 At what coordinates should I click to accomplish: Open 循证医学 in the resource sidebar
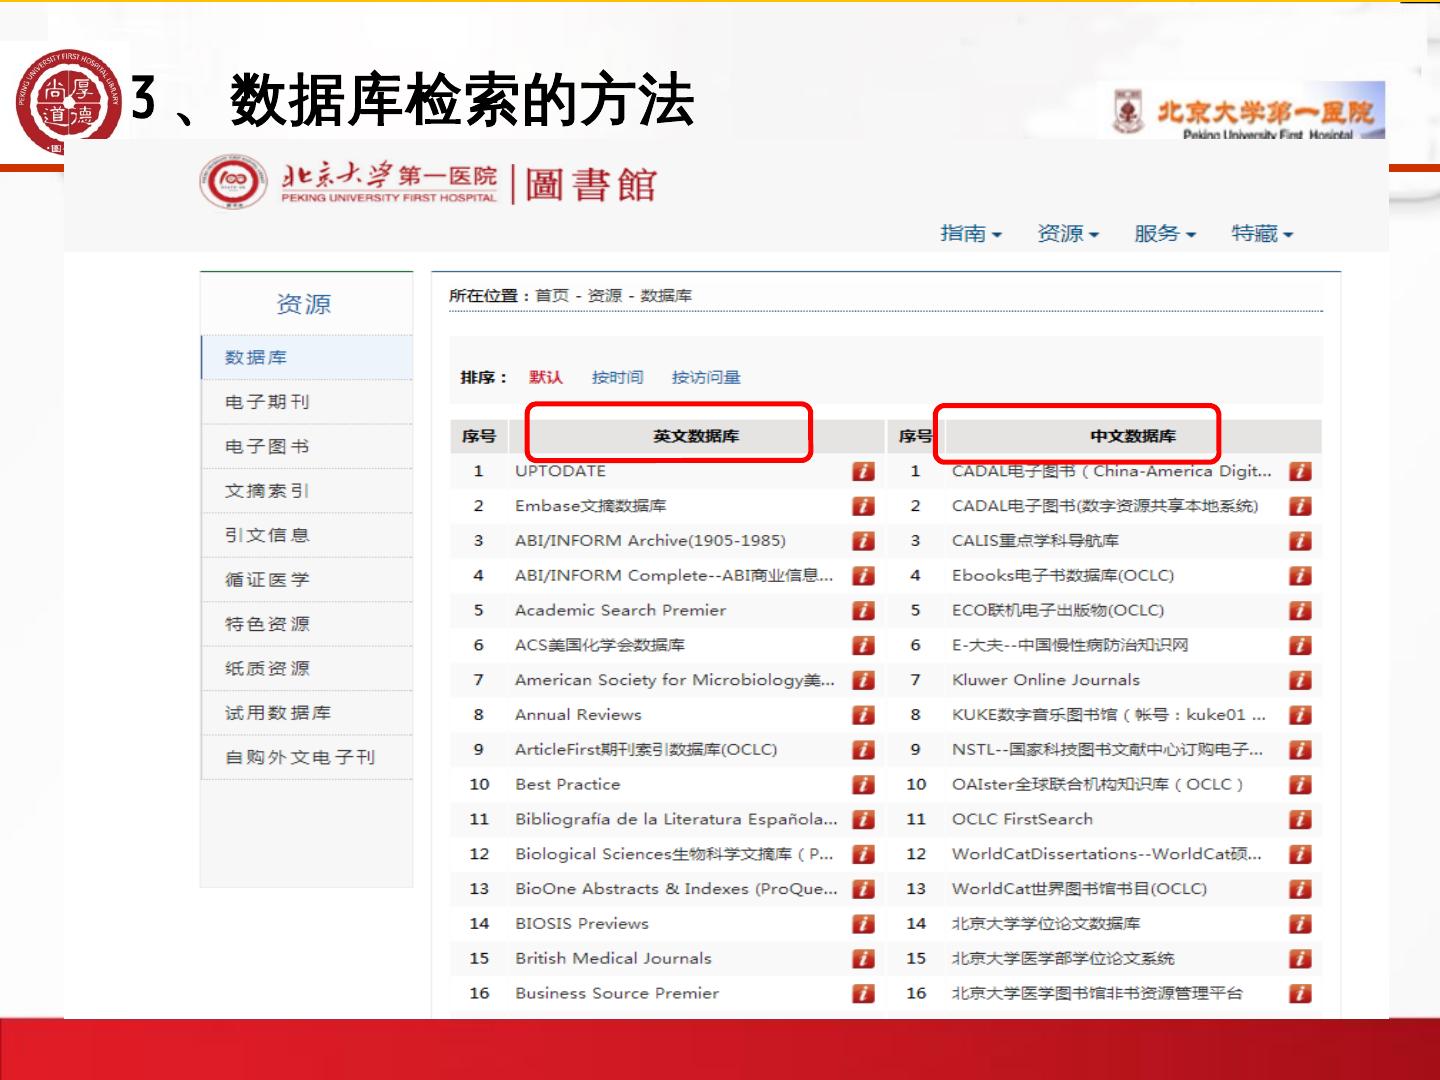pos(267,580)
